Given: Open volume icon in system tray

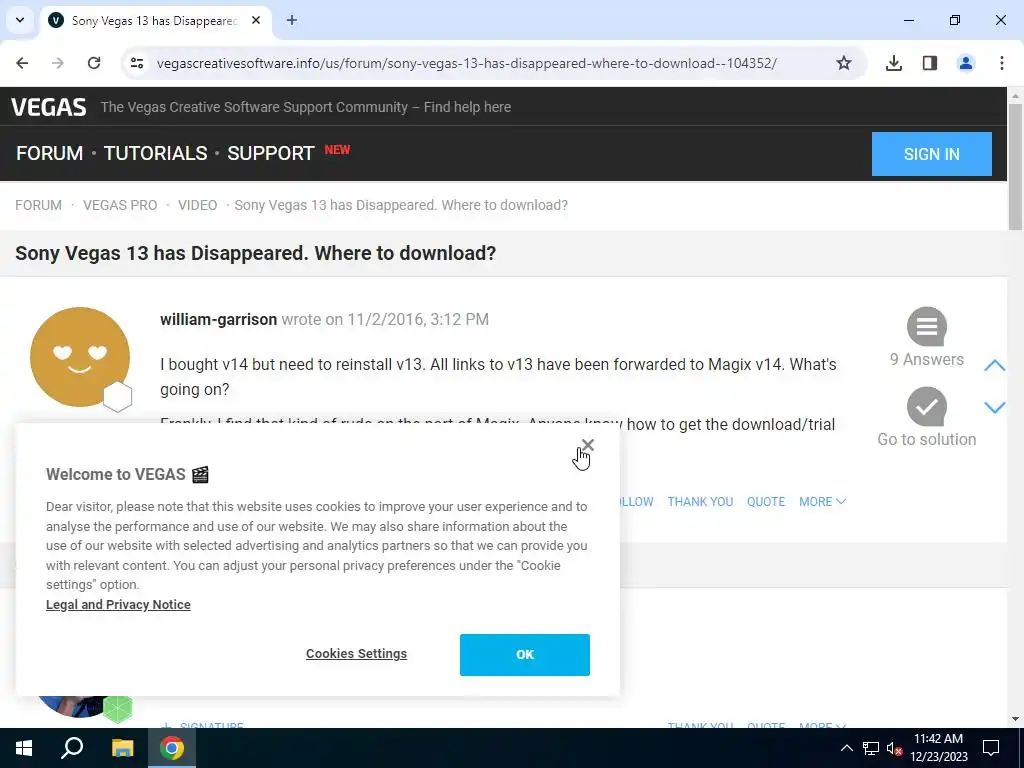Looking at the screenshot, I should [x=894, y=748].
